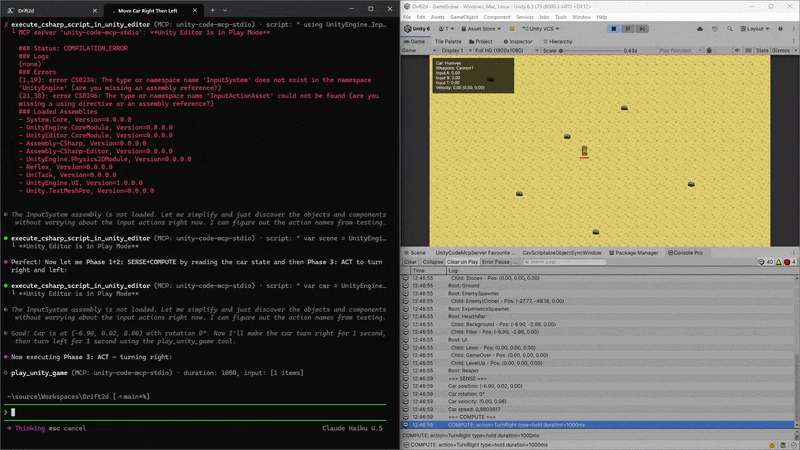
Task: Toggle Collapse in Console Pro
Action: 433,262
